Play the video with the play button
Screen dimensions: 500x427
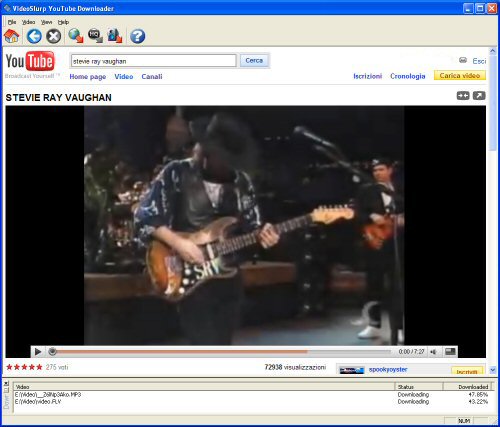coord(38,351)
